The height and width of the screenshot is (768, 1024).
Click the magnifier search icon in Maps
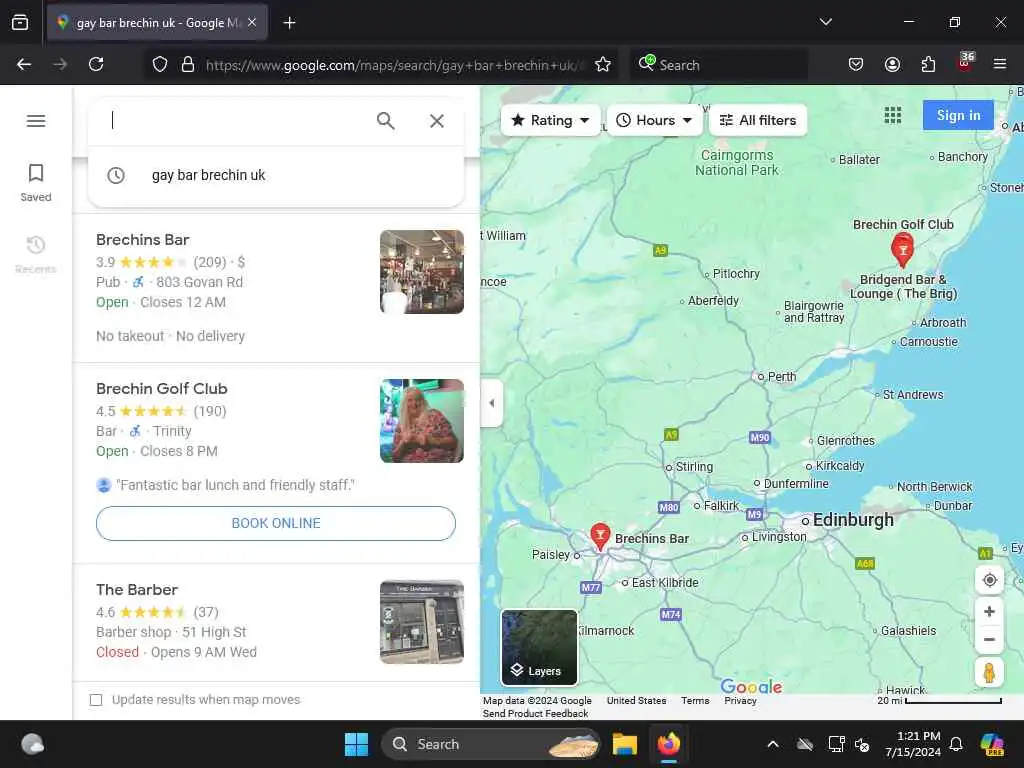(x=385, y=120)
